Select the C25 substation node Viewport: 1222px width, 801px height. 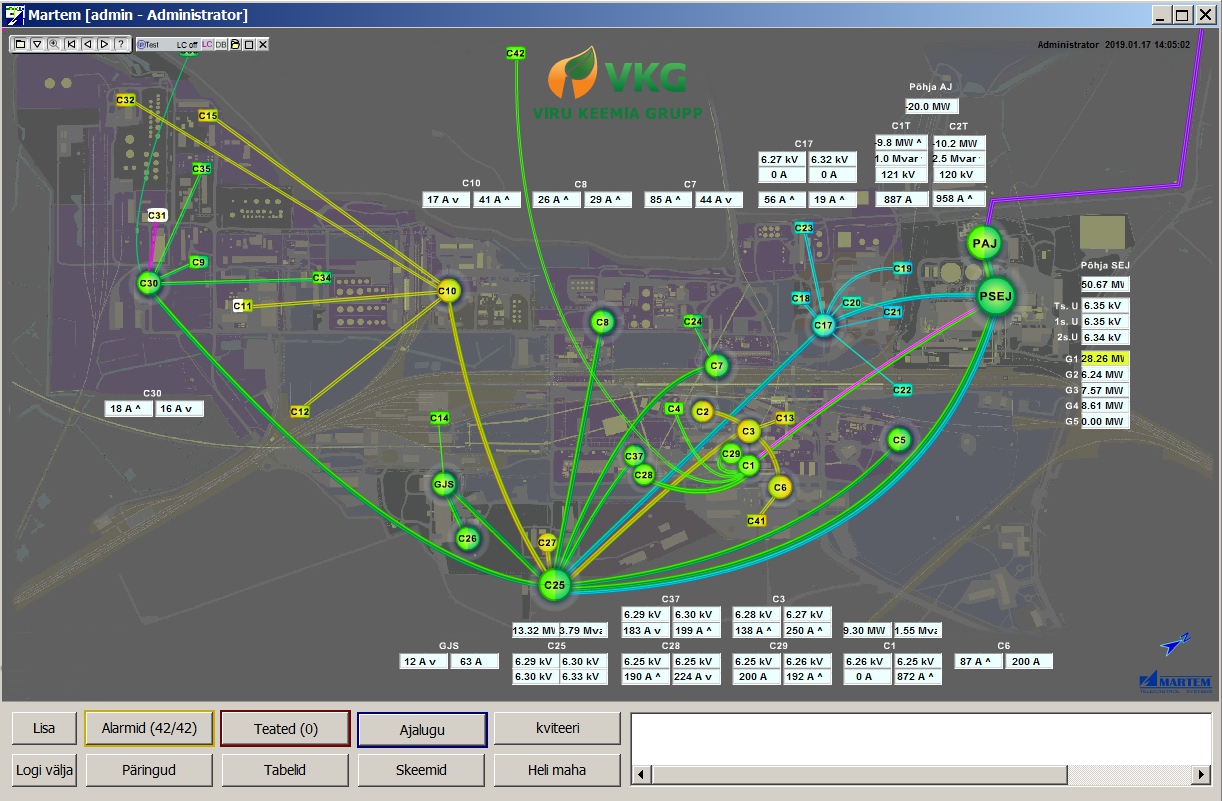tap(554, 585)
